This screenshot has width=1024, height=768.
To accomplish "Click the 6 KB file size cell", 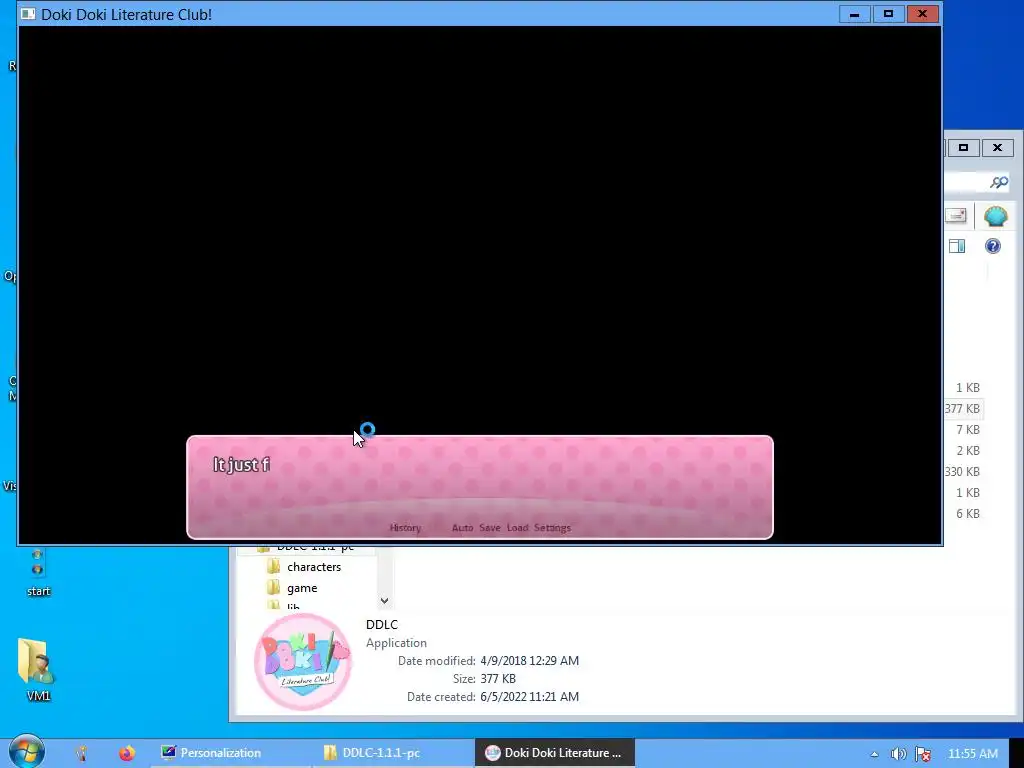I will [x=968, y=513].
